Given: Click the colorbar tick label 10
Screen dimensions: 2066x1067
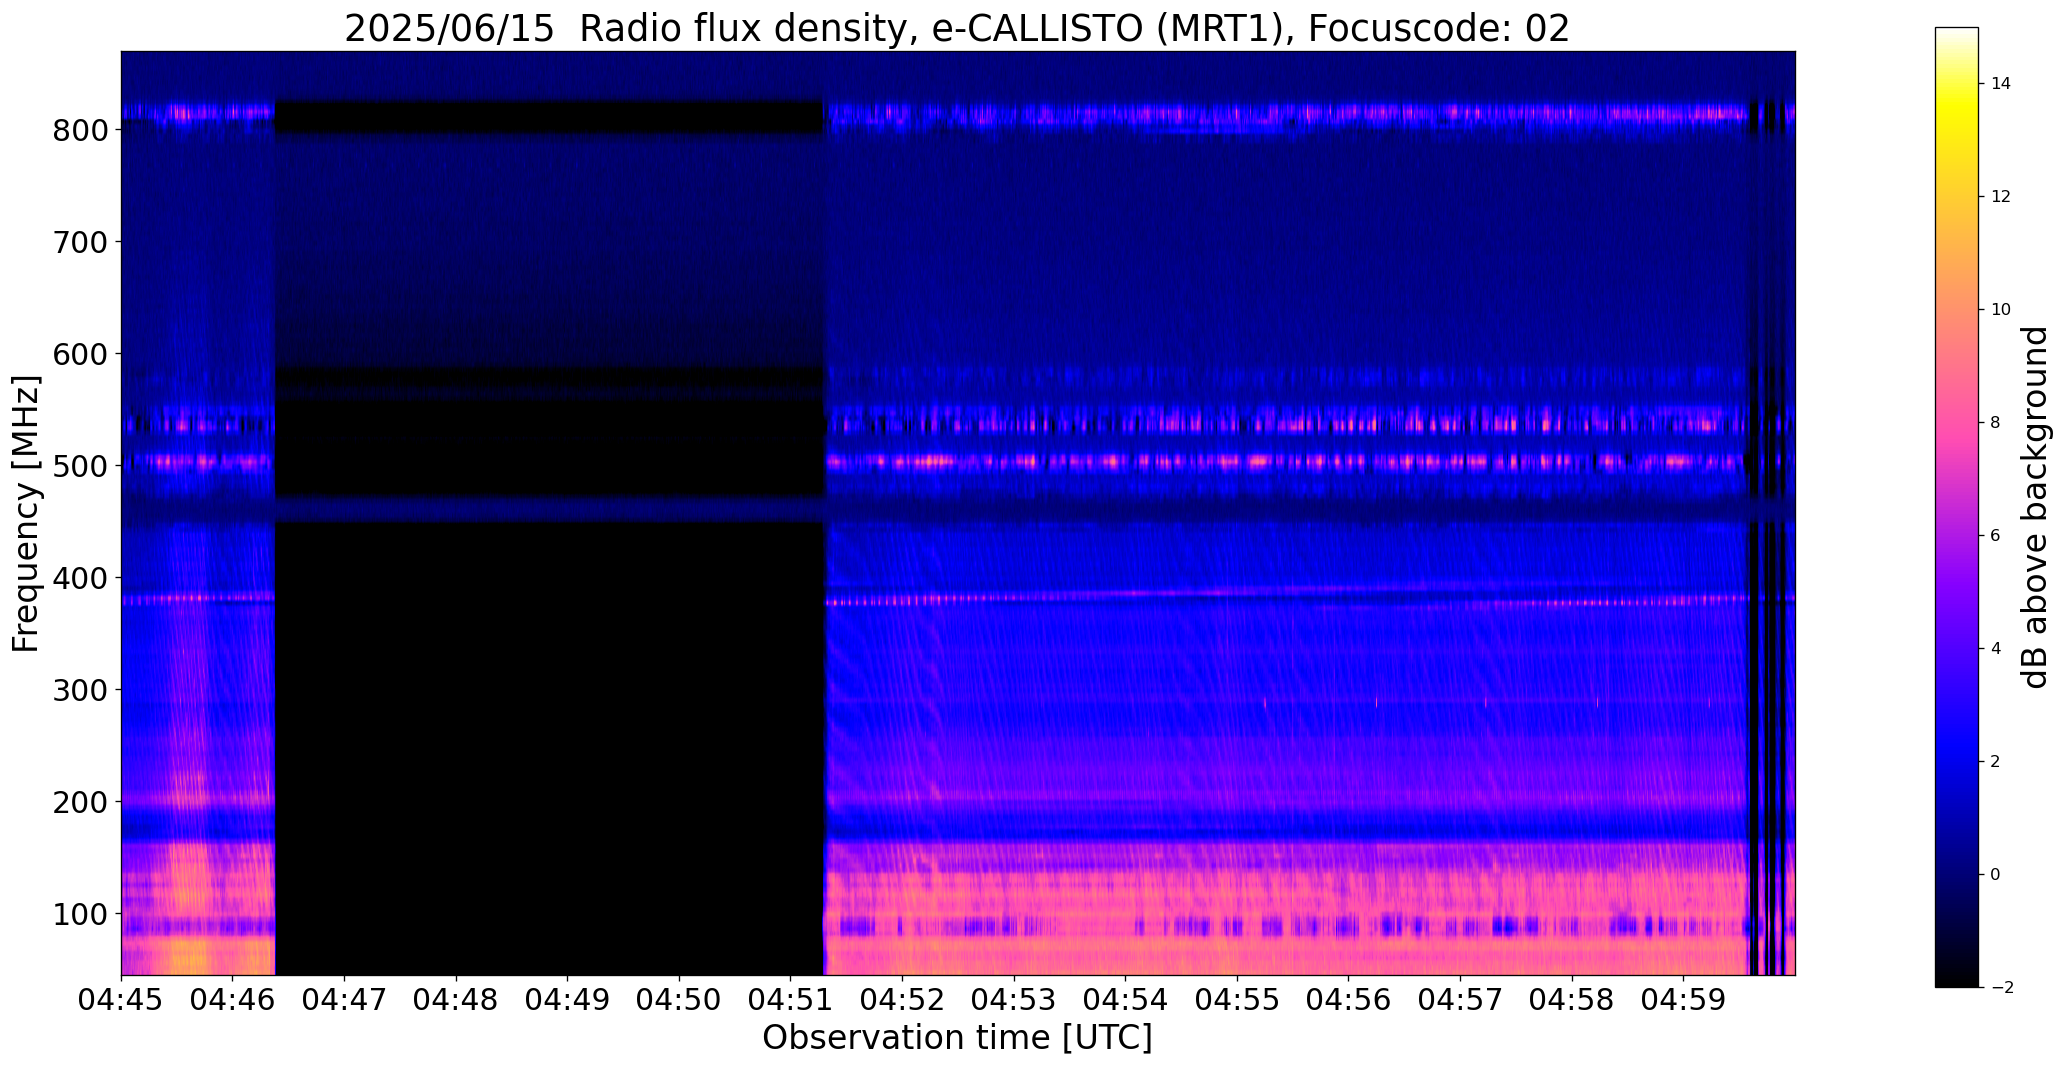Looking at the screenshot, I should [2001, 310].
